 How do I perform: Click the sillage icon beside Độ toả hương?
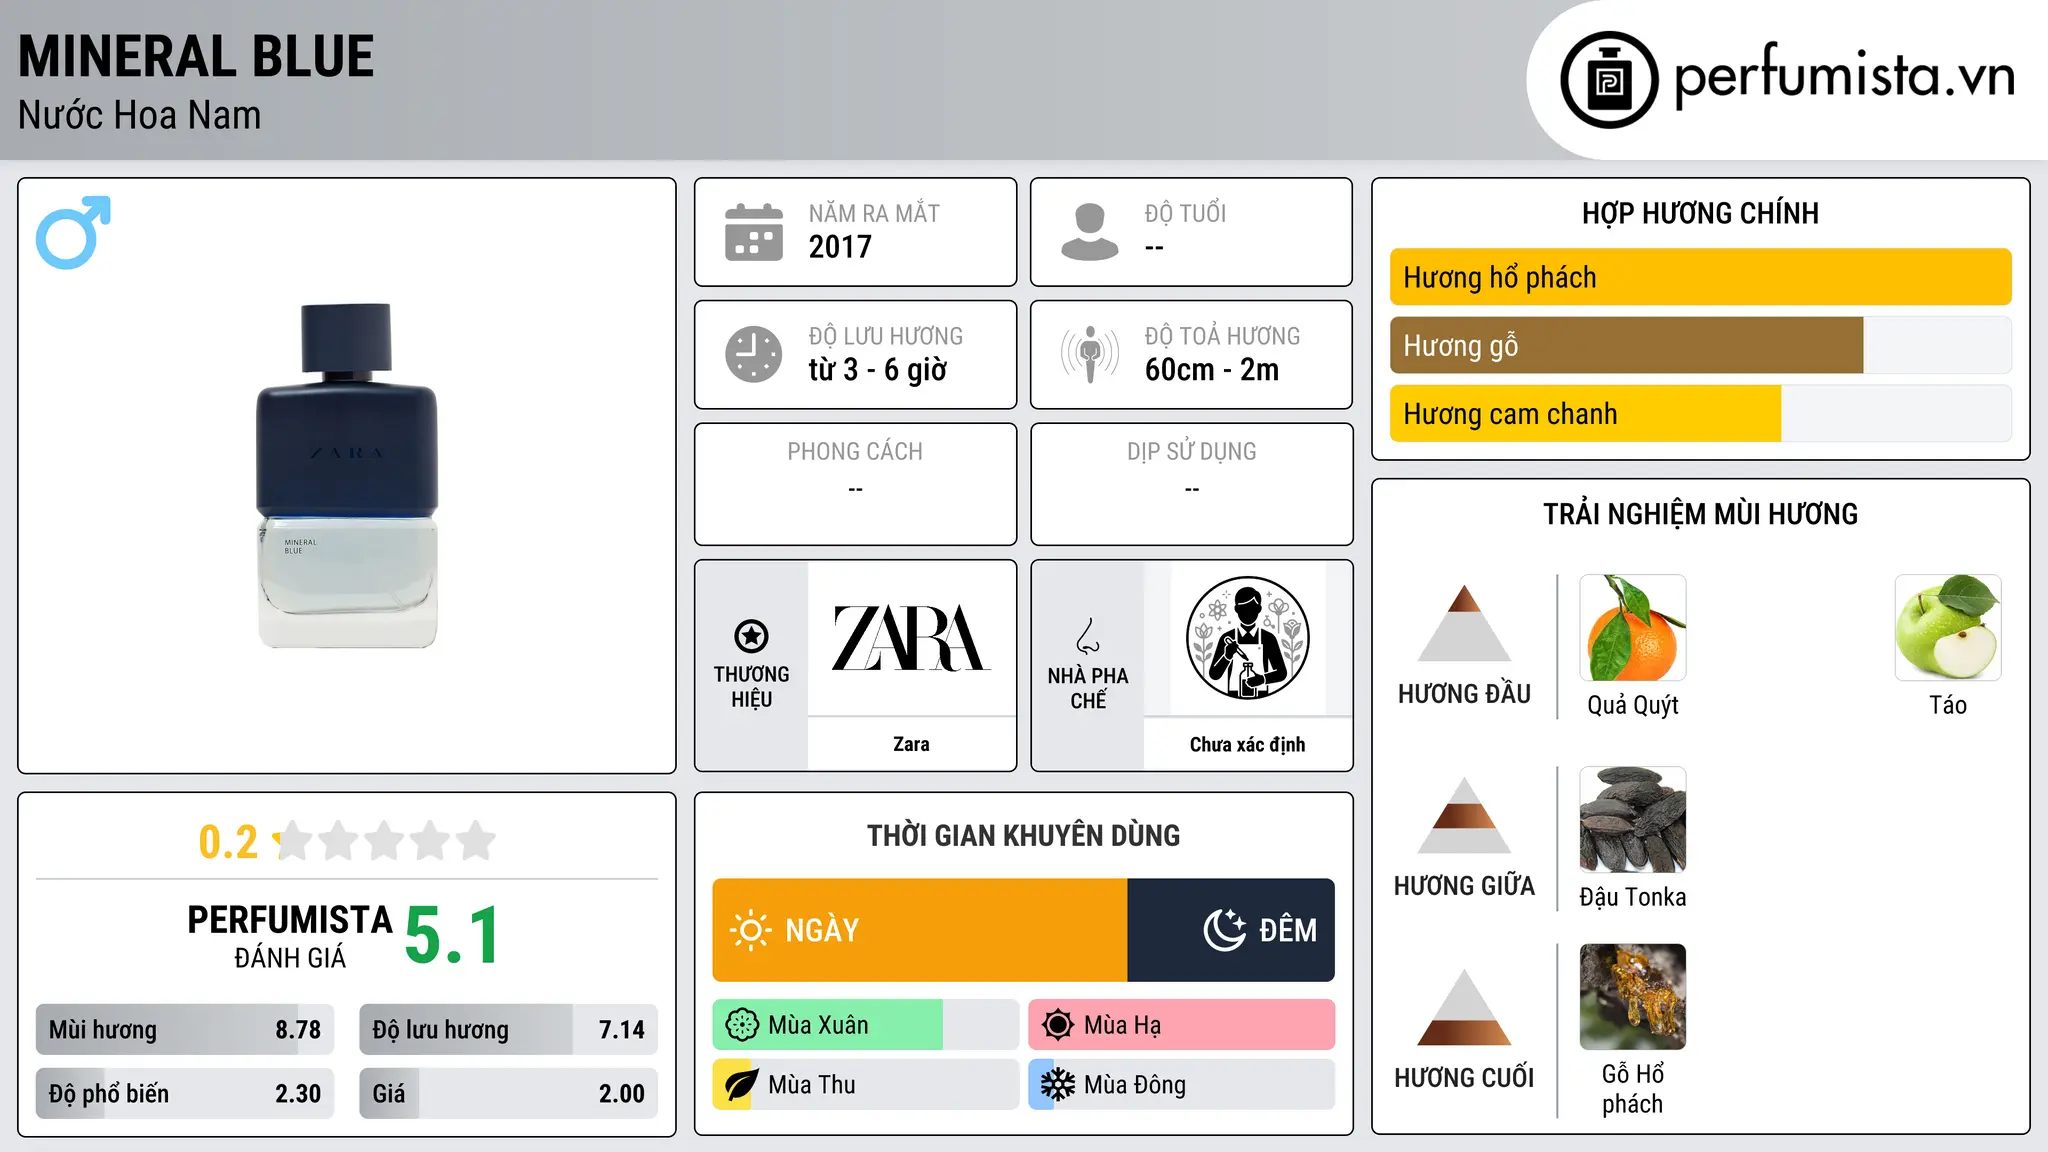(1090, 354)
